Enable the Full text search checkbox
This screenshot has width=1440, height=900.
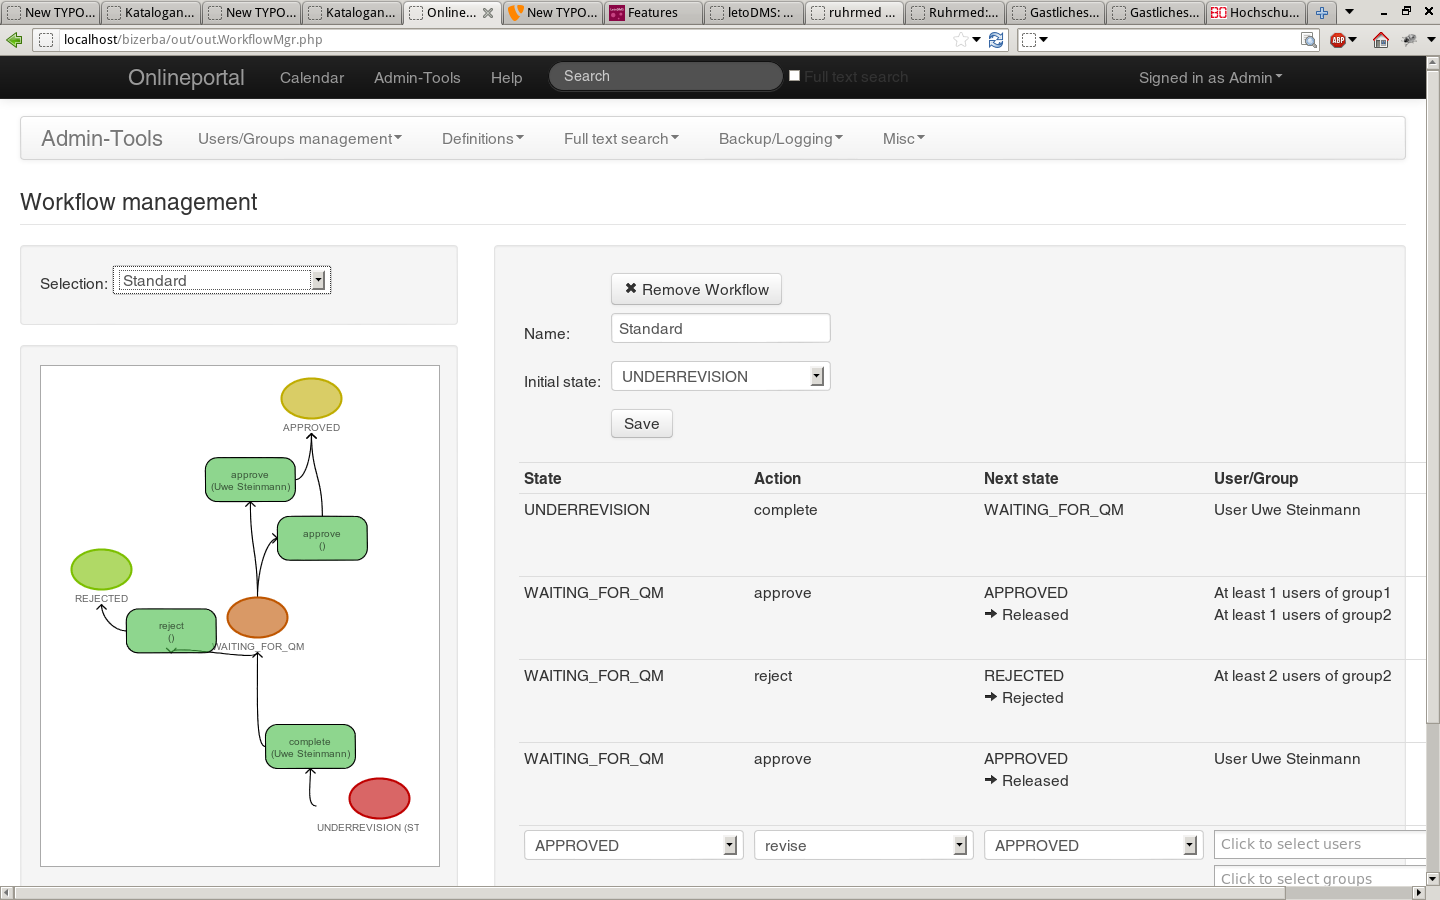tap(795, 76)
